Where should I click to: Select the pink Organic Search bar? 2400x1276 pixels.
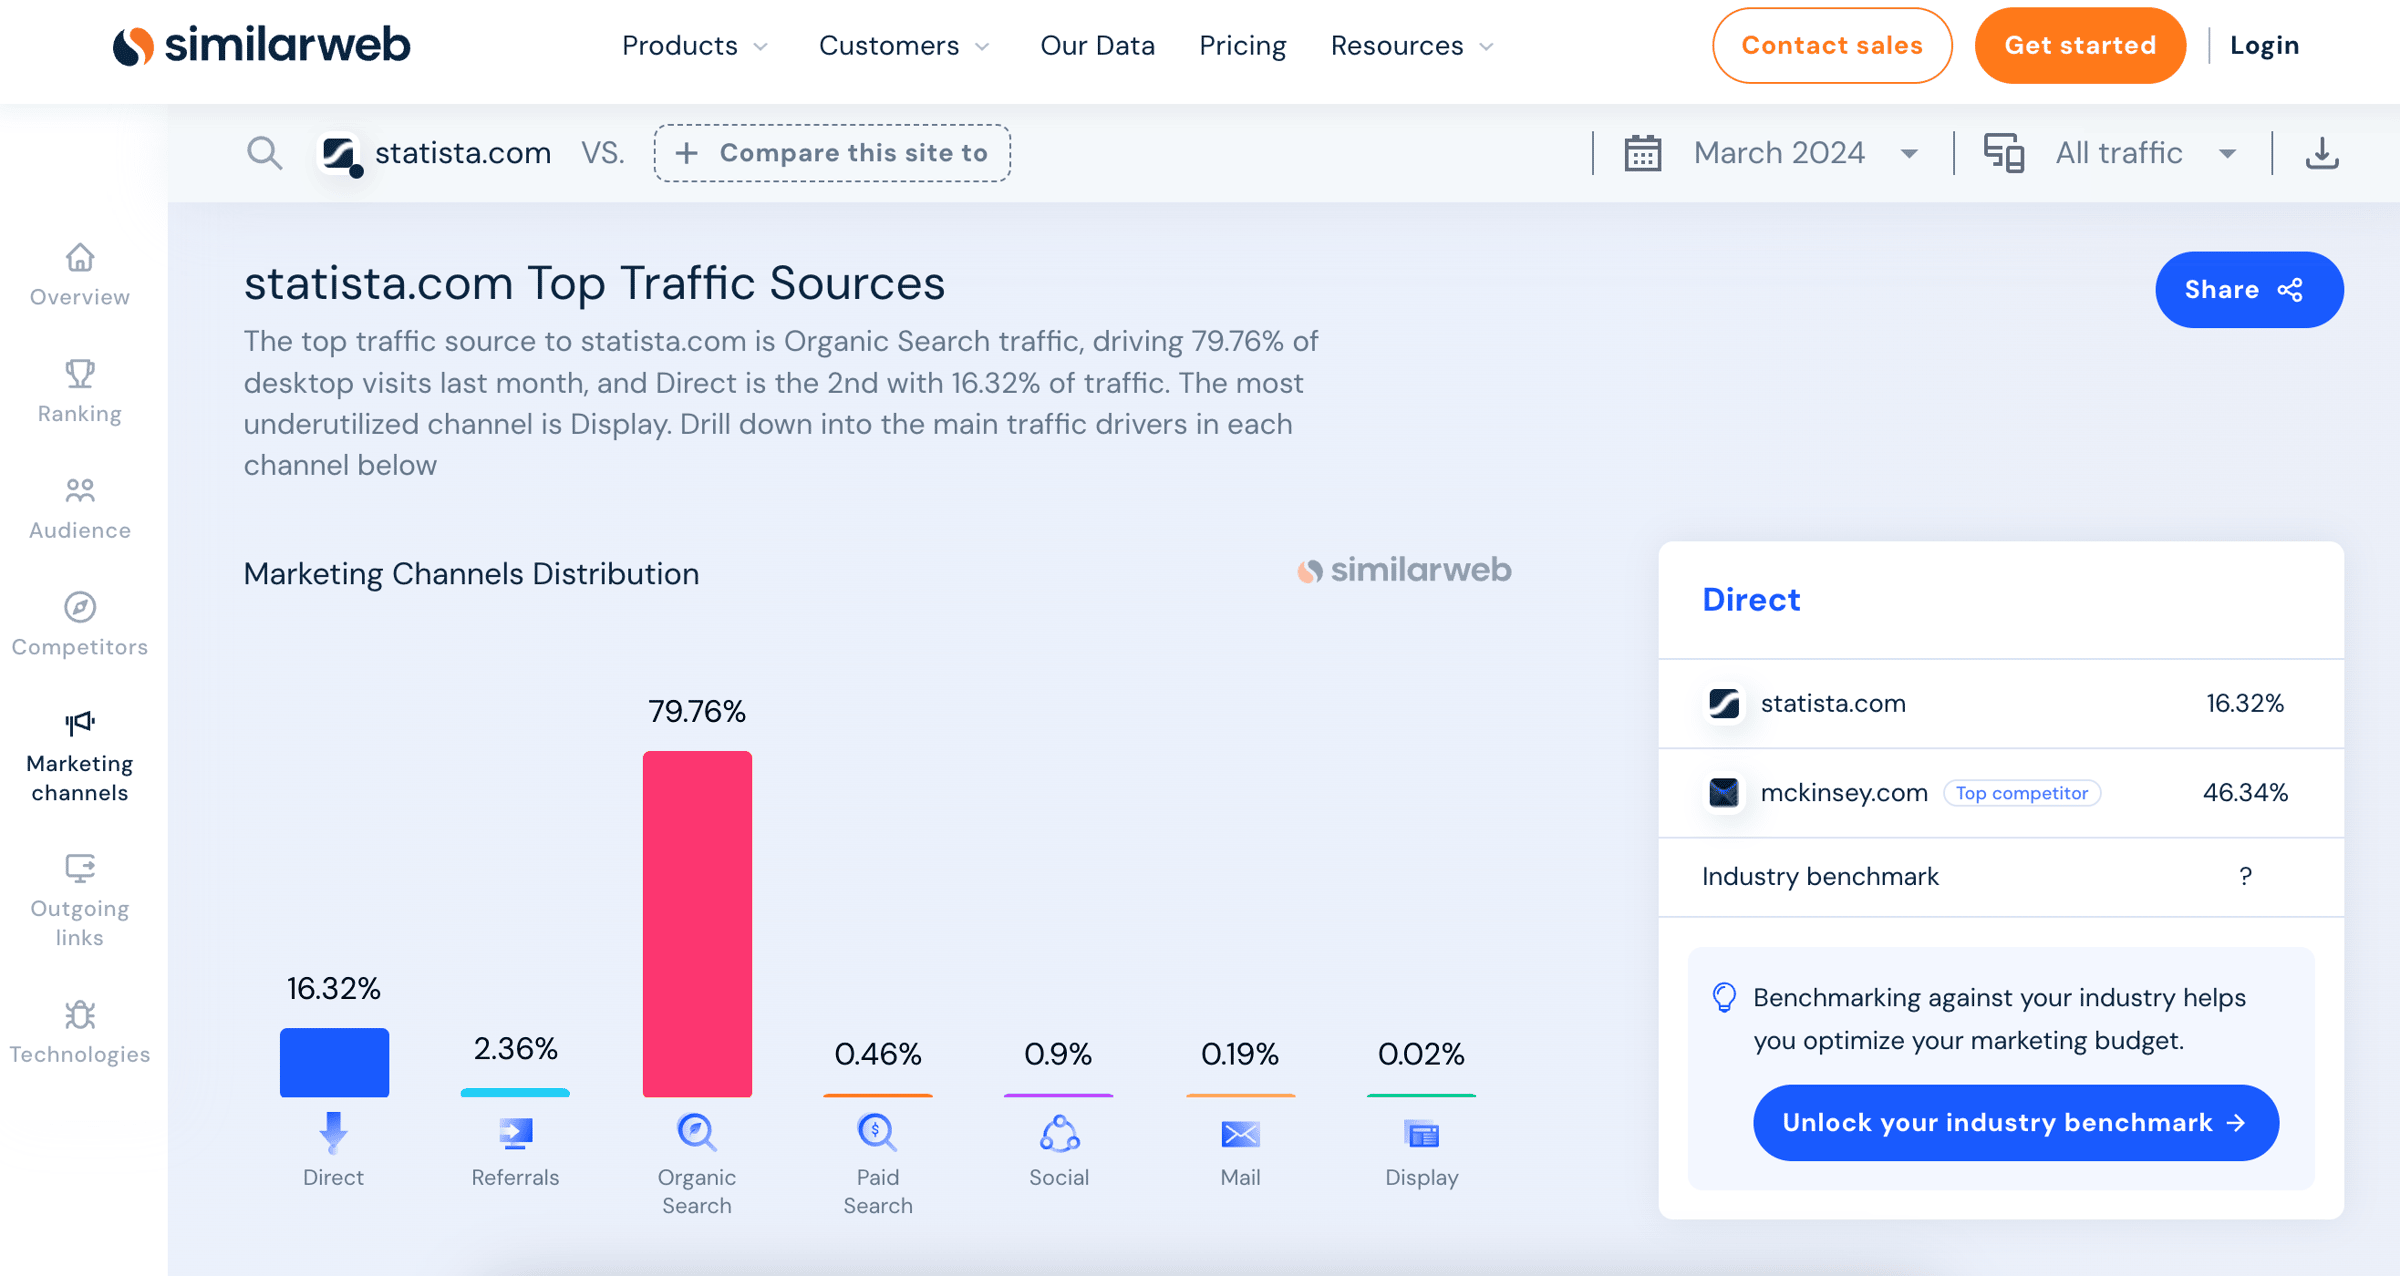tap(697, 924)
